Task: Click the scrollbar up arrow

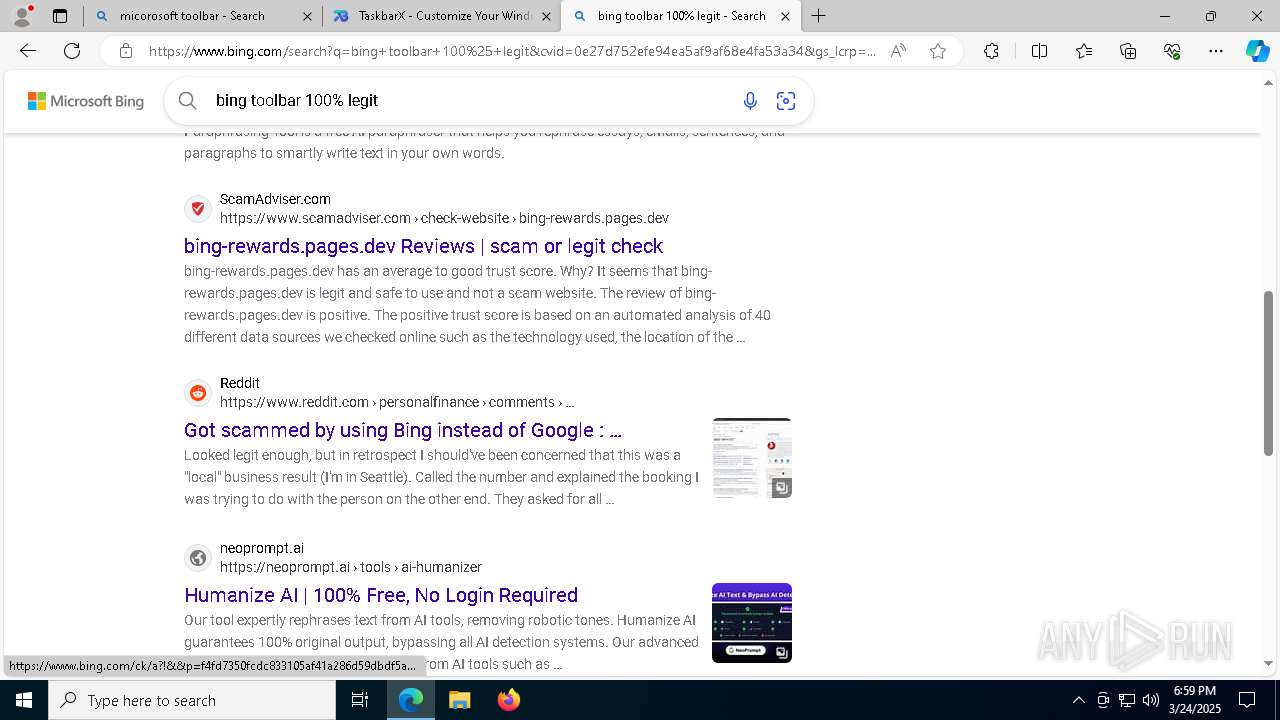Action: tap(1269, 82)
